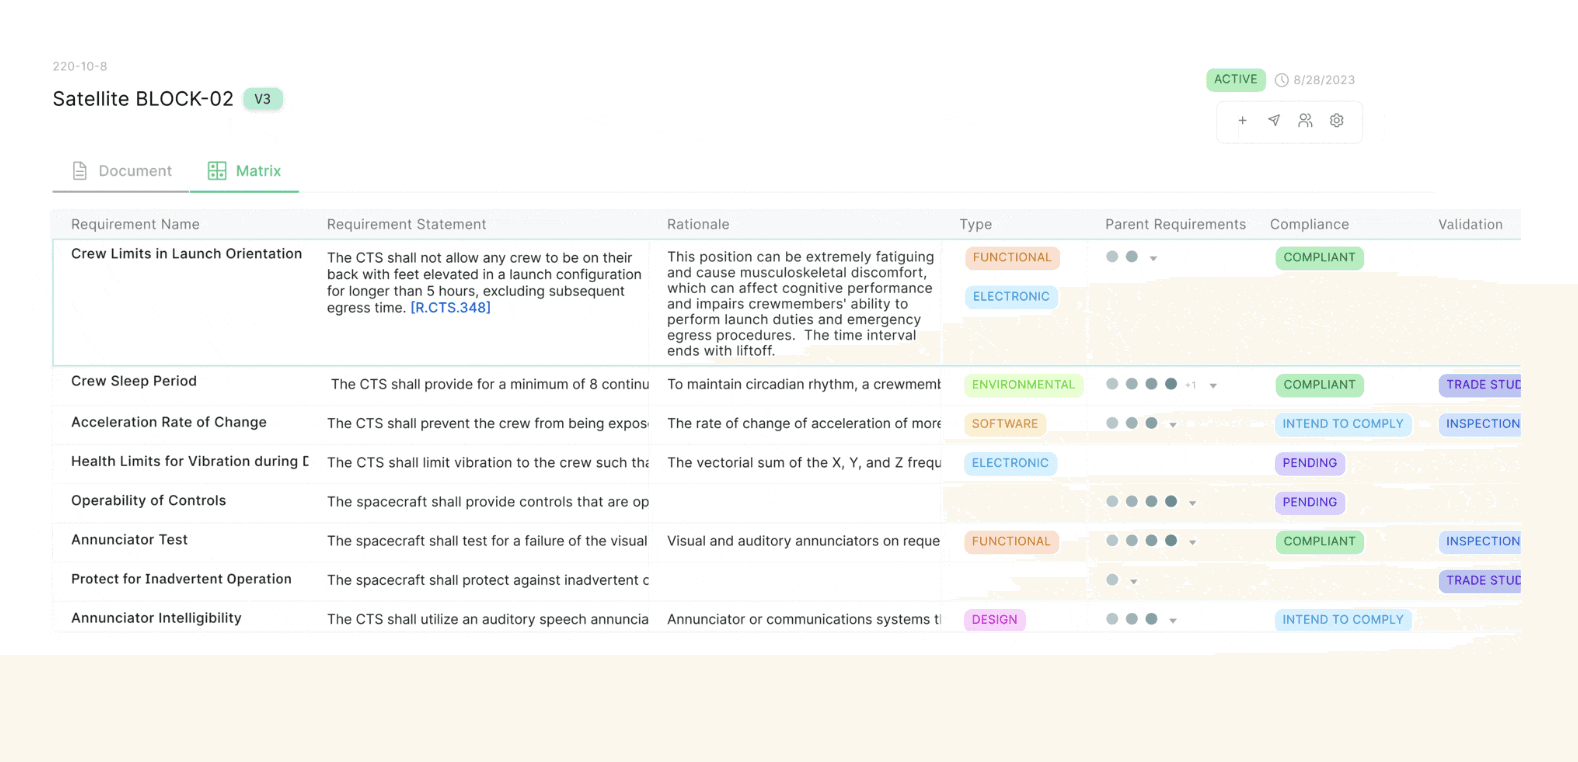Click the Document tab page icon
The image size is (1578, 762).
click(x=80, y=171)
